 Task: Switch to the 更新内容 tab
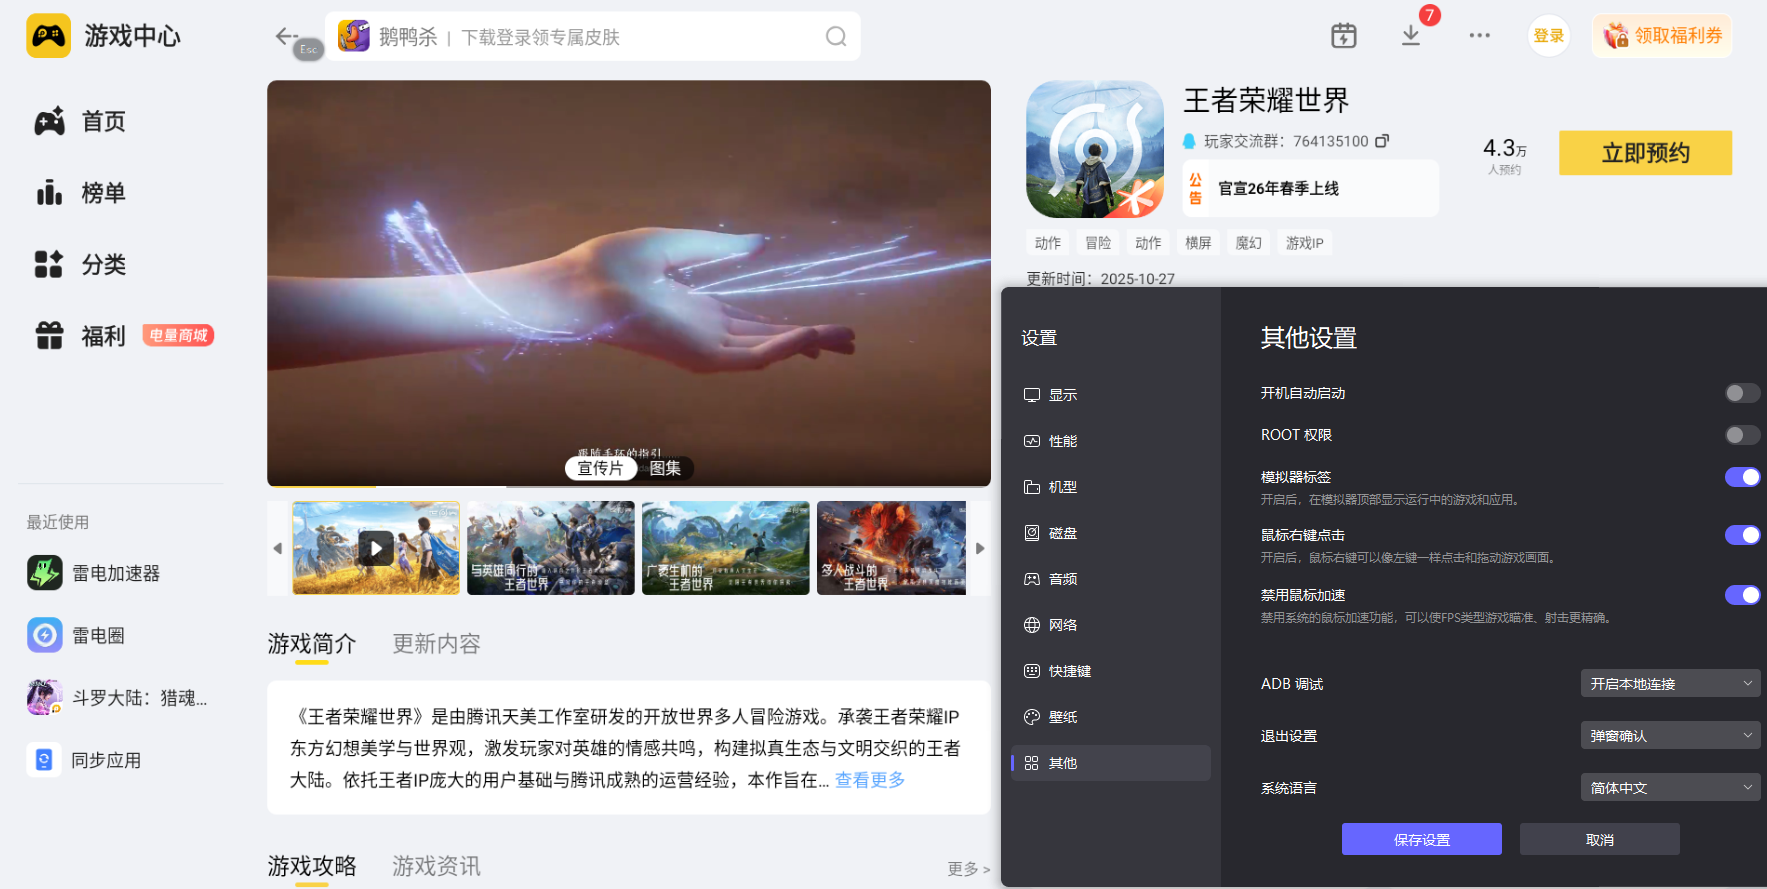[x=436, y=644]
